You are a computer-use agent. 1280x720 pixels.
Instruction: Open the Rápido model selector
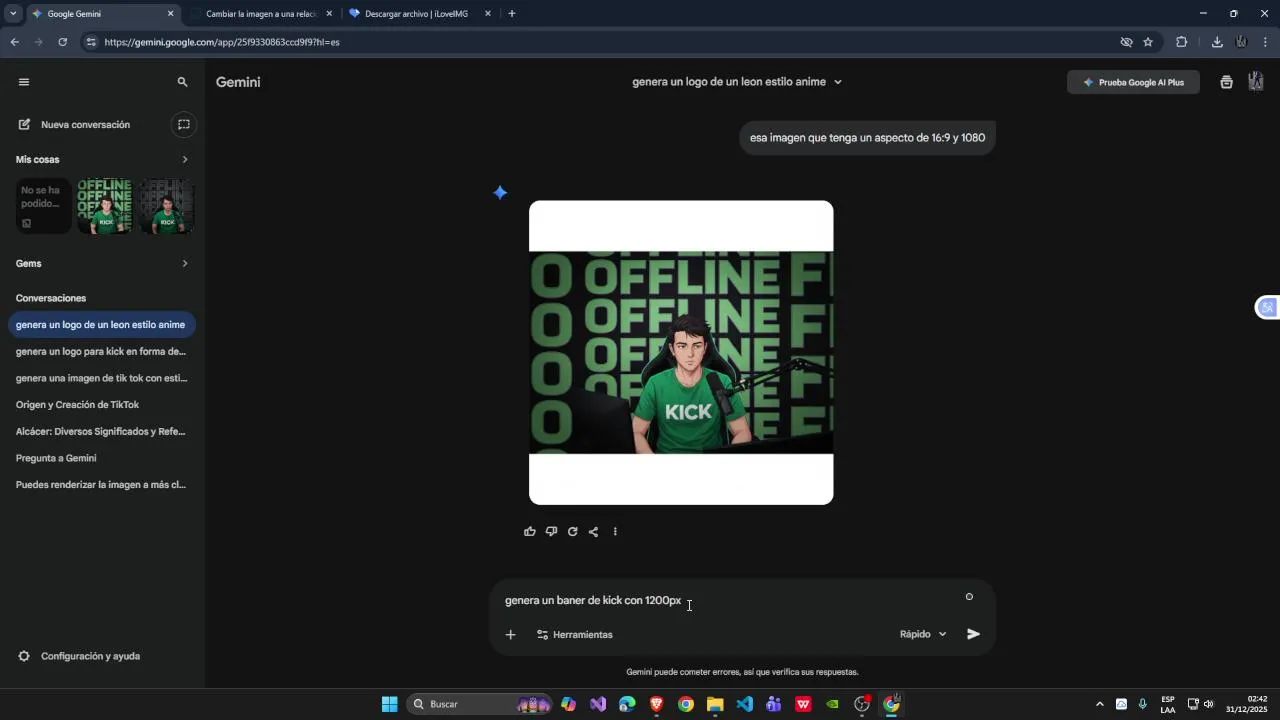pos(922,634)
